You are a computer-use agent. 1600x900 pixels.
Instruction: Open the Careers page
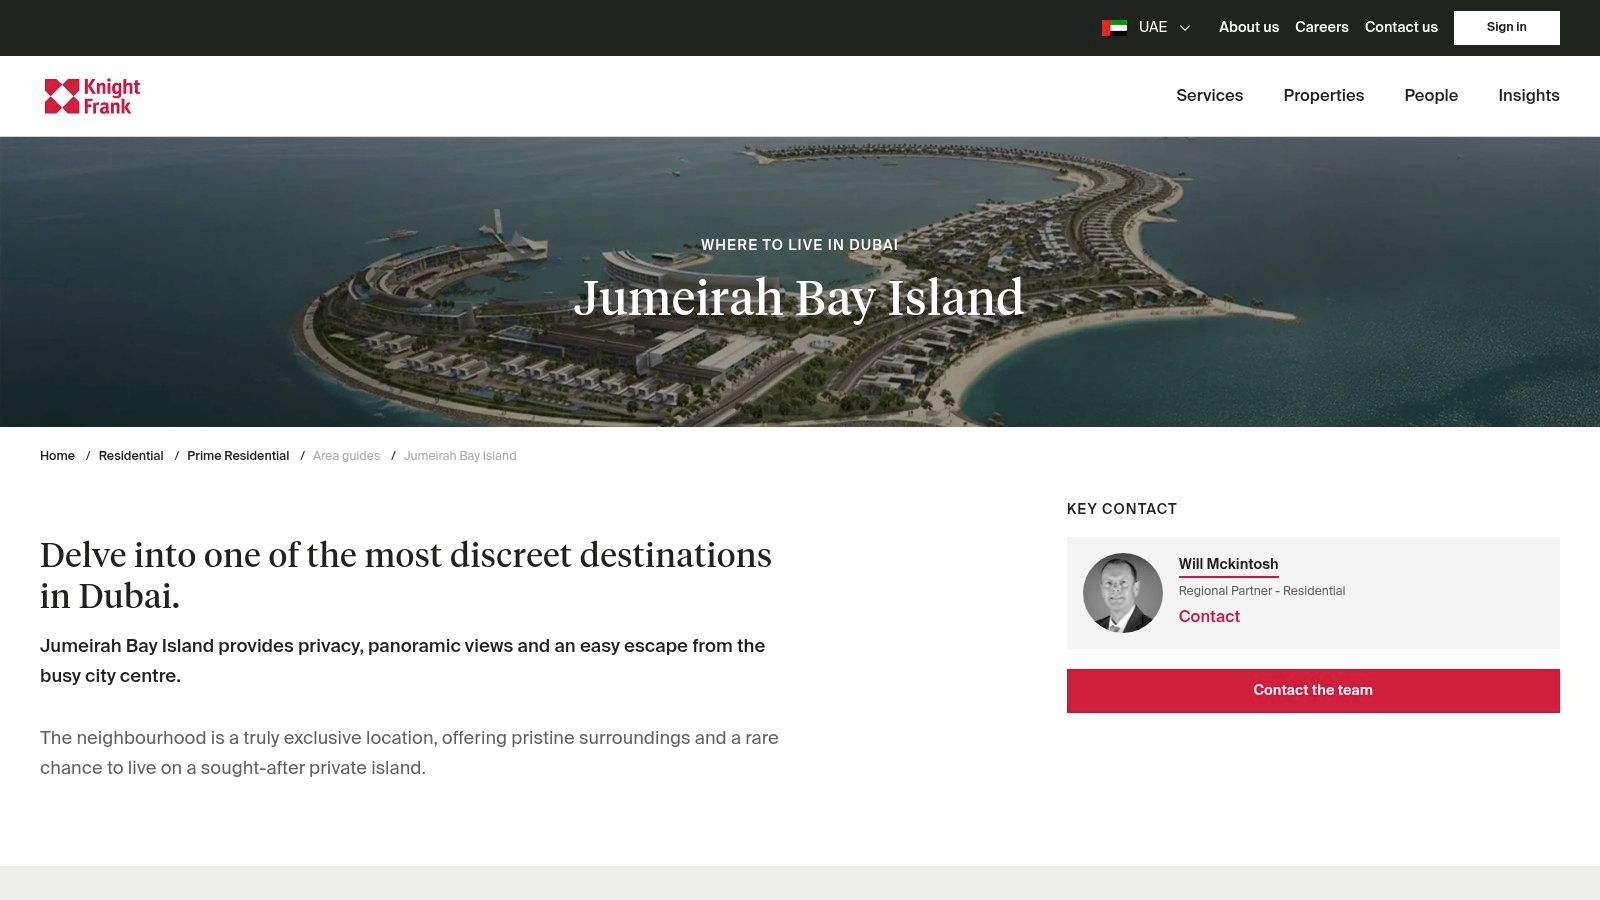tap(1322, 27)
